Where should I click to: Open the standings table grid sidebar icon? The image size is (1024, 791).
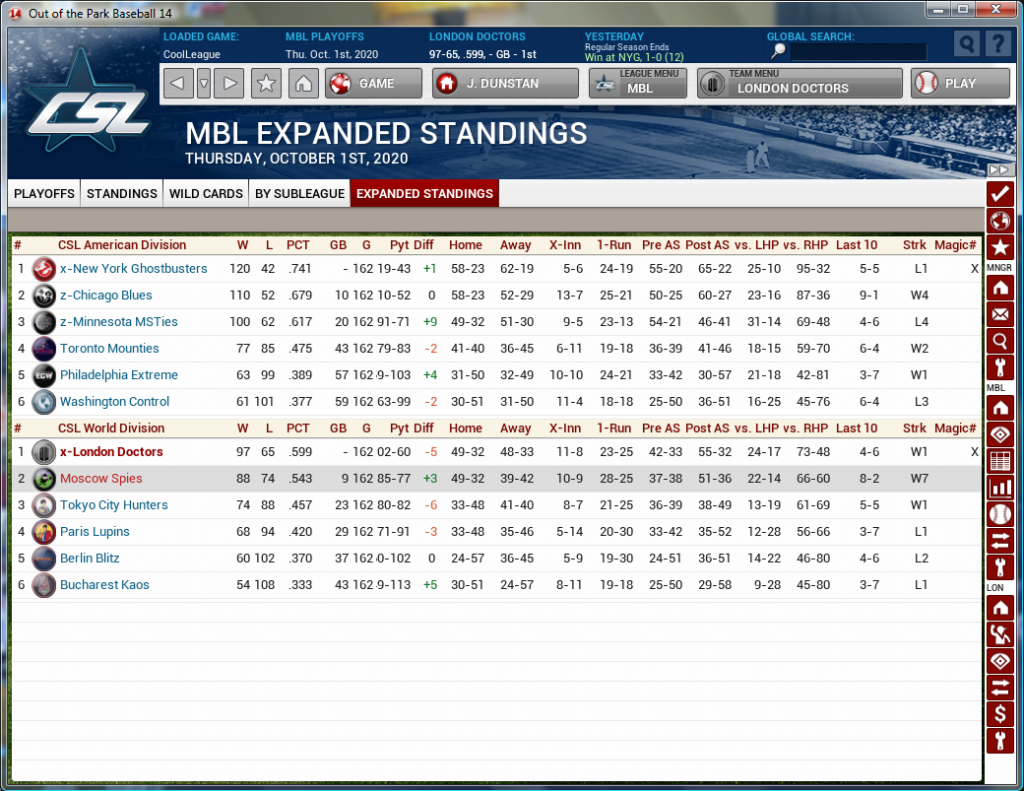coord(999,461)
